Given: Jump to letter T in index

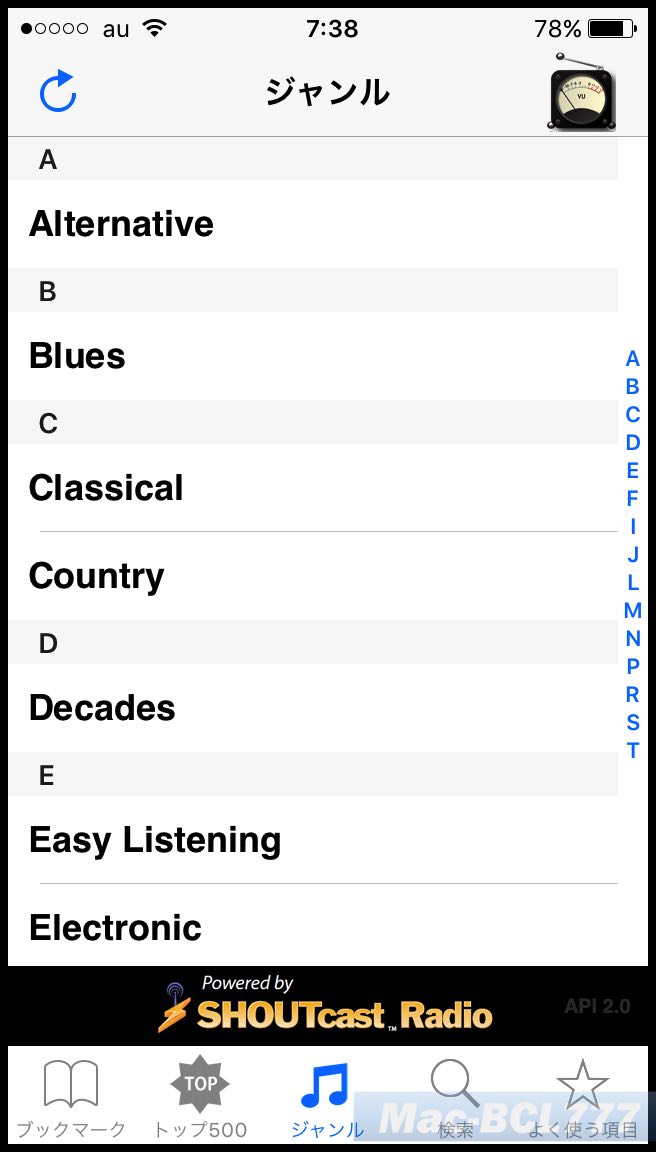Looking at the screenshot, I should [632, 751].
